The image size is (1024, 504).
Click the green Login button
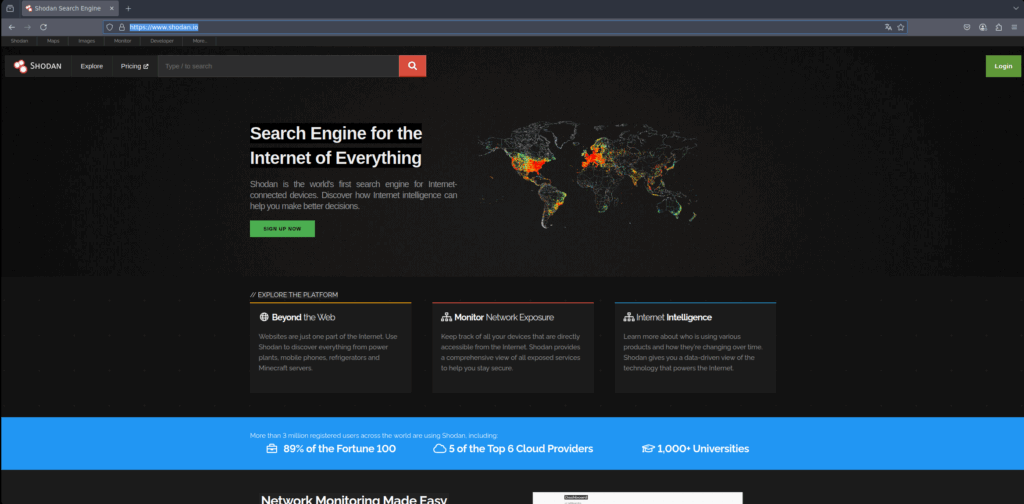1003,66
